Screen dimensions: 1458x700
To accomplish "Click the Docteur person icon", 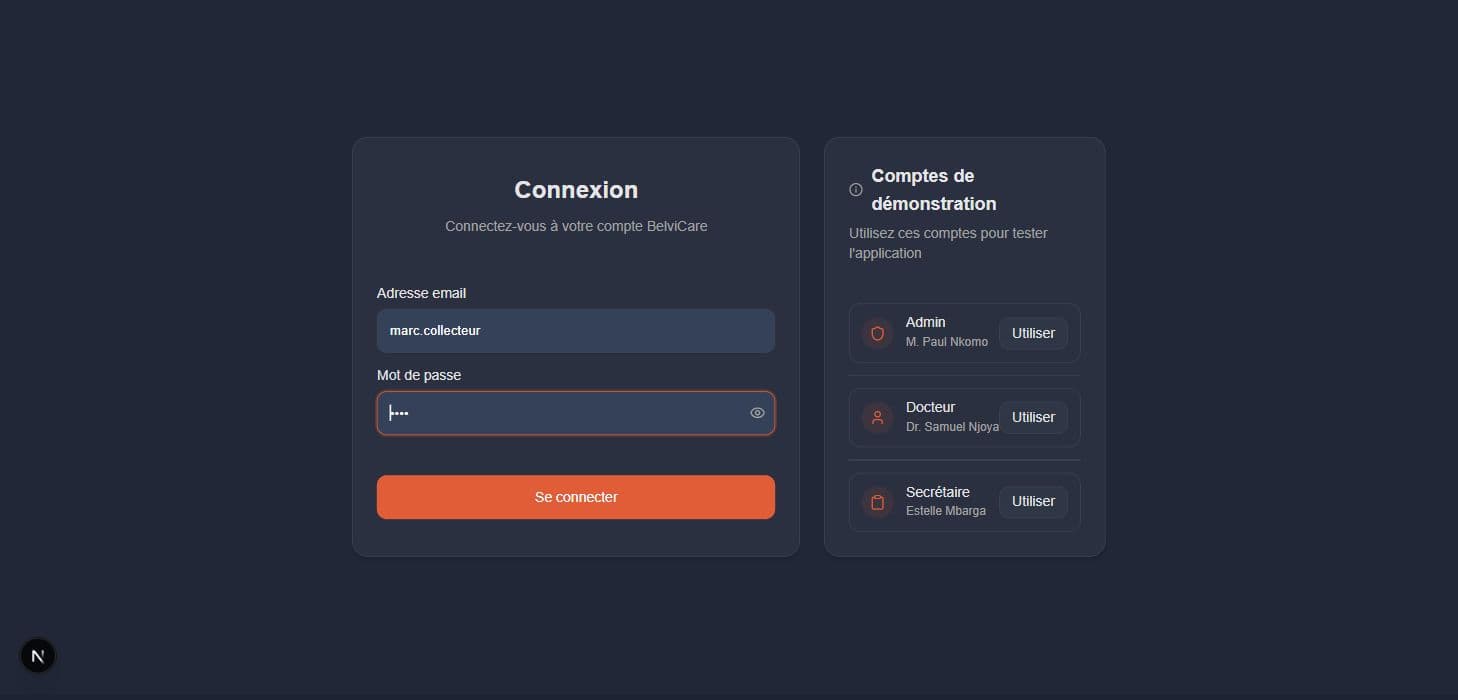I will (x=878, y=418).
